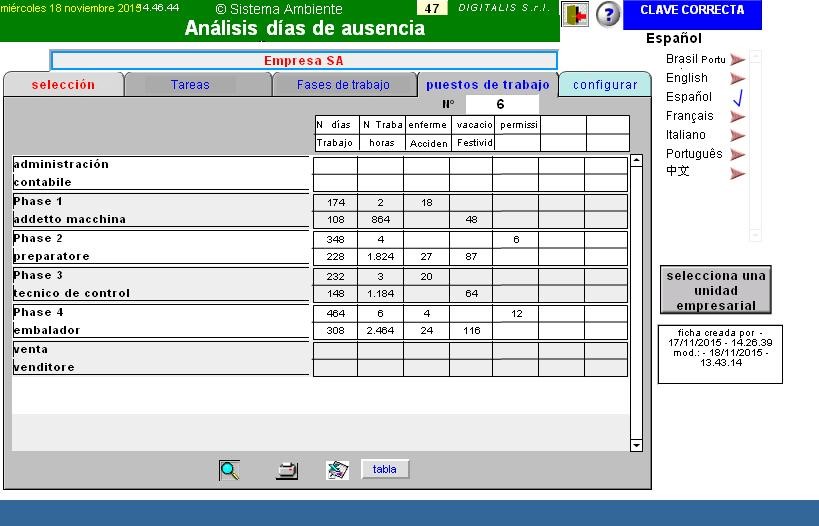Click the tecnico de control label
Image resolution: width=819 pixels, height=526 pixels.
[72, 294]
